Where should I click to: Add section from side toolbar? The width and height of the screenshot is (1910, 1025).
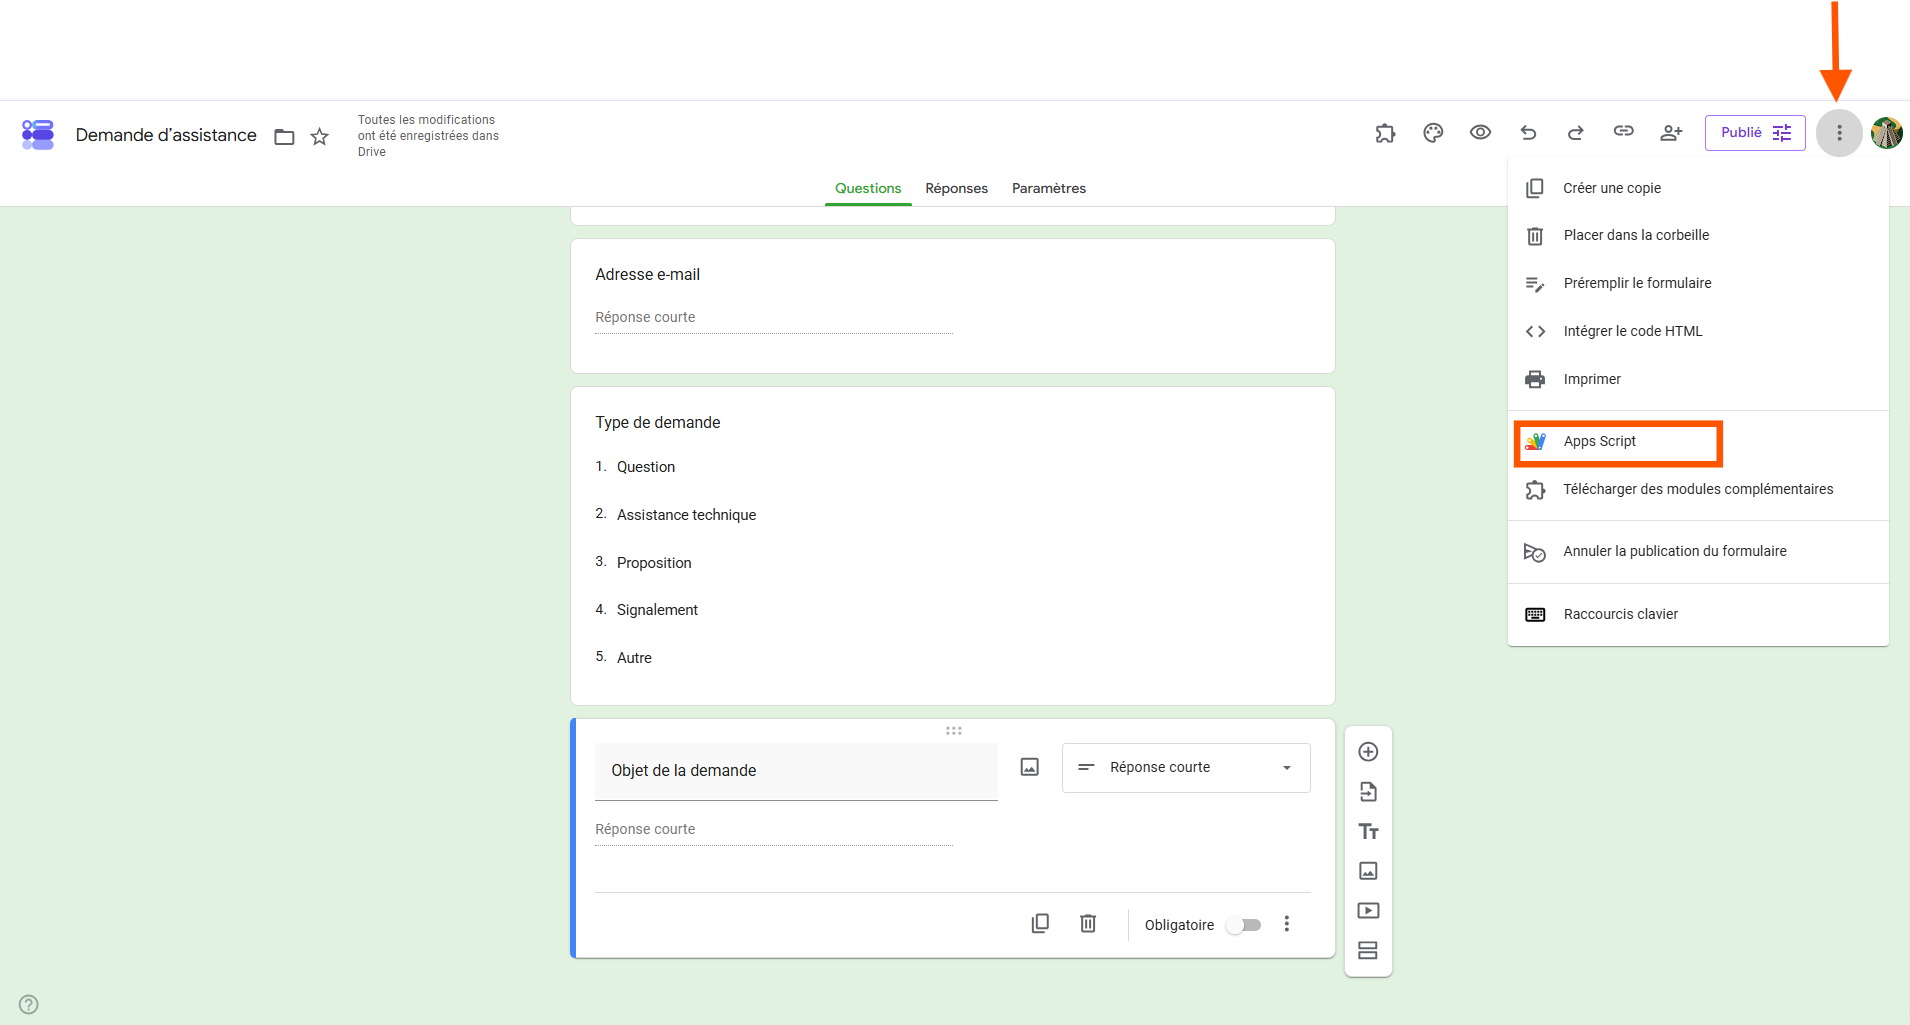[1368, 950]
